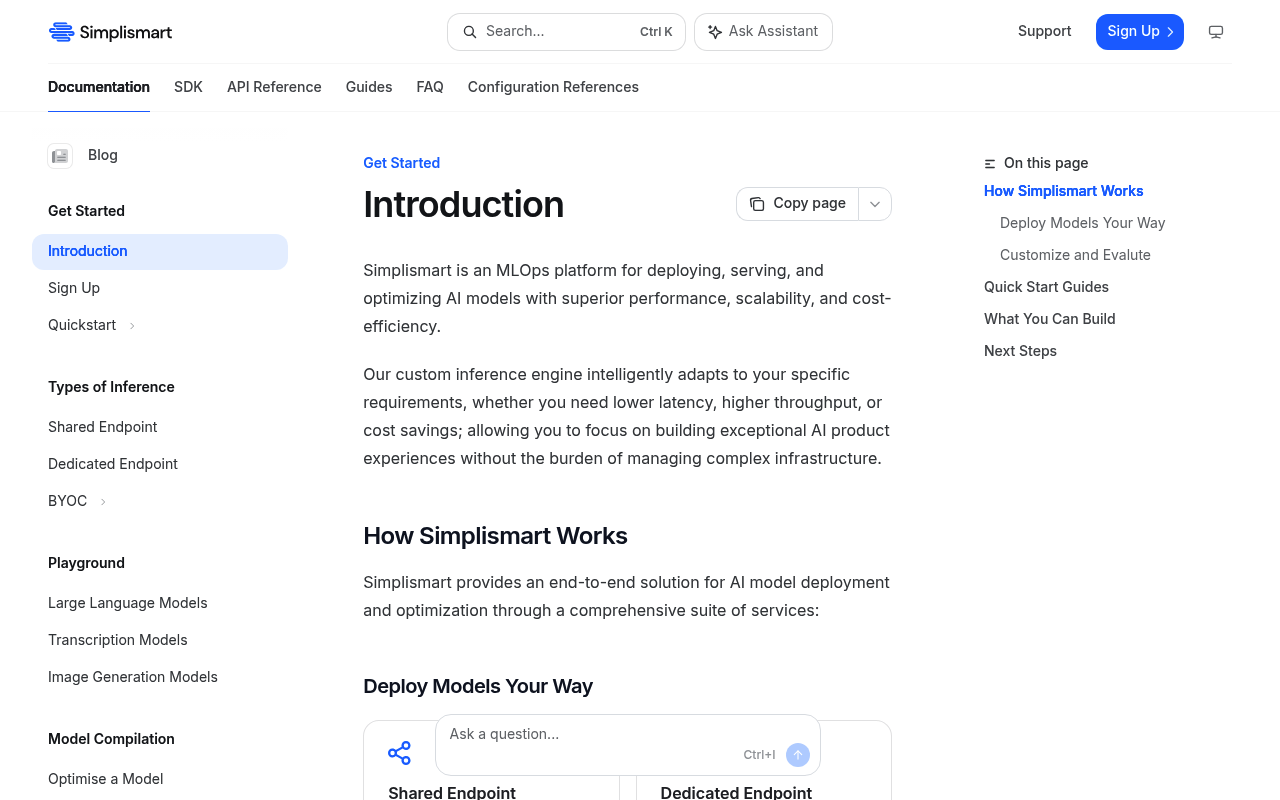Image resolution: width=1280 pixels, height=800 pixels.
Task: Expand the Quickstart sidebar section
Action: [x=132, y=326]
